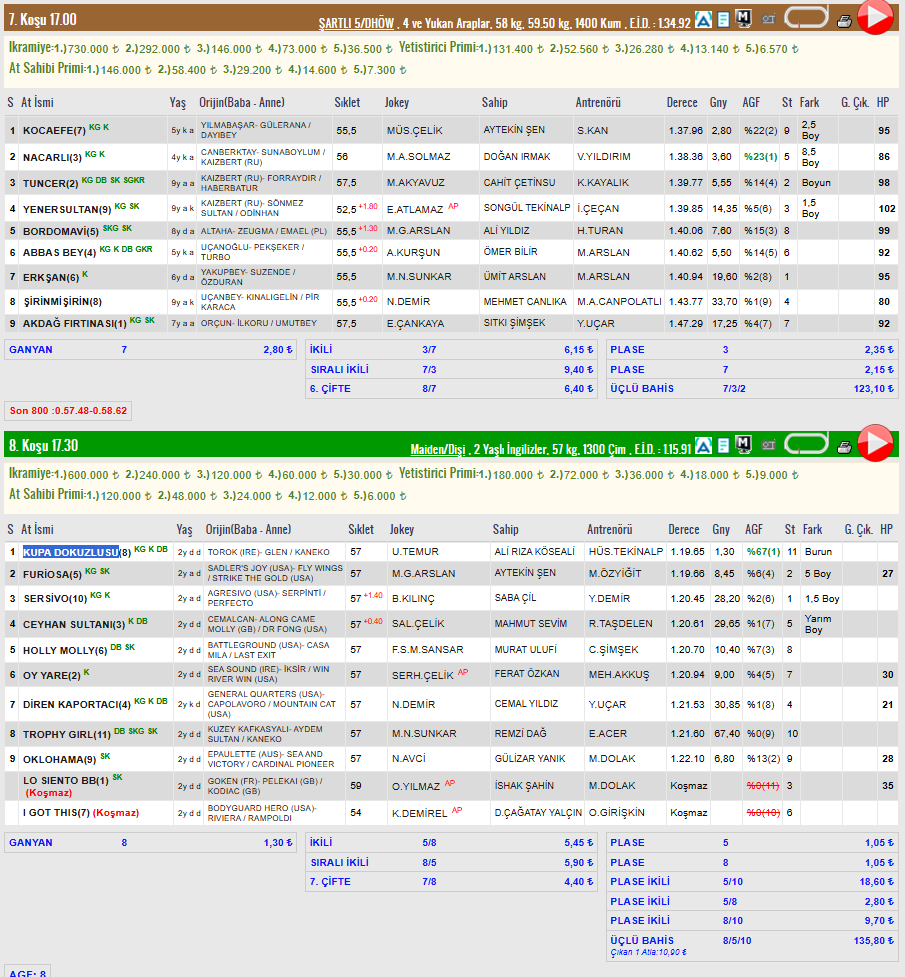Open race 8 document report icon
This screenshot has height=977, width=905.
(x=723, y=446)
